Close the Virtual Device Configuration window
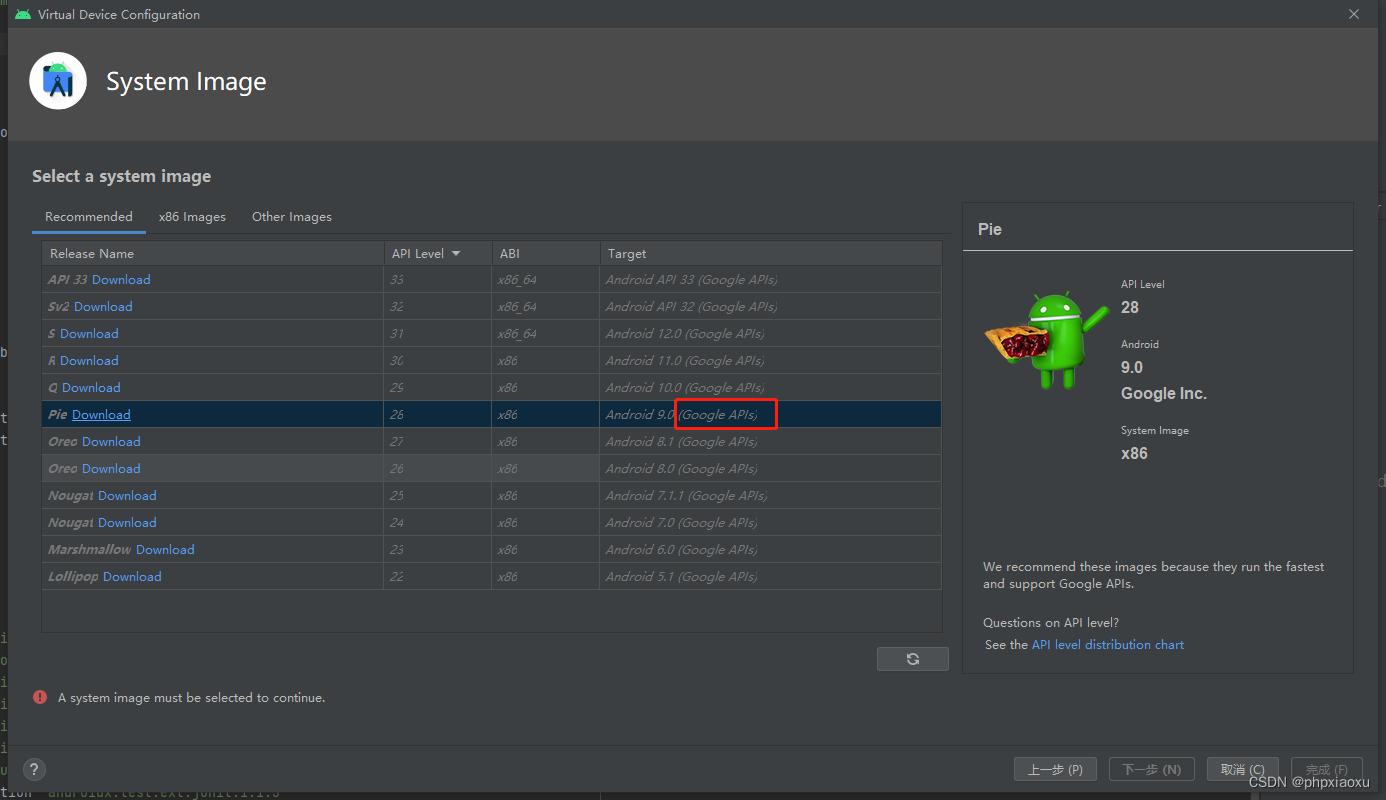Viewport: 1386px width, 800px height. tap(1354, 14)
